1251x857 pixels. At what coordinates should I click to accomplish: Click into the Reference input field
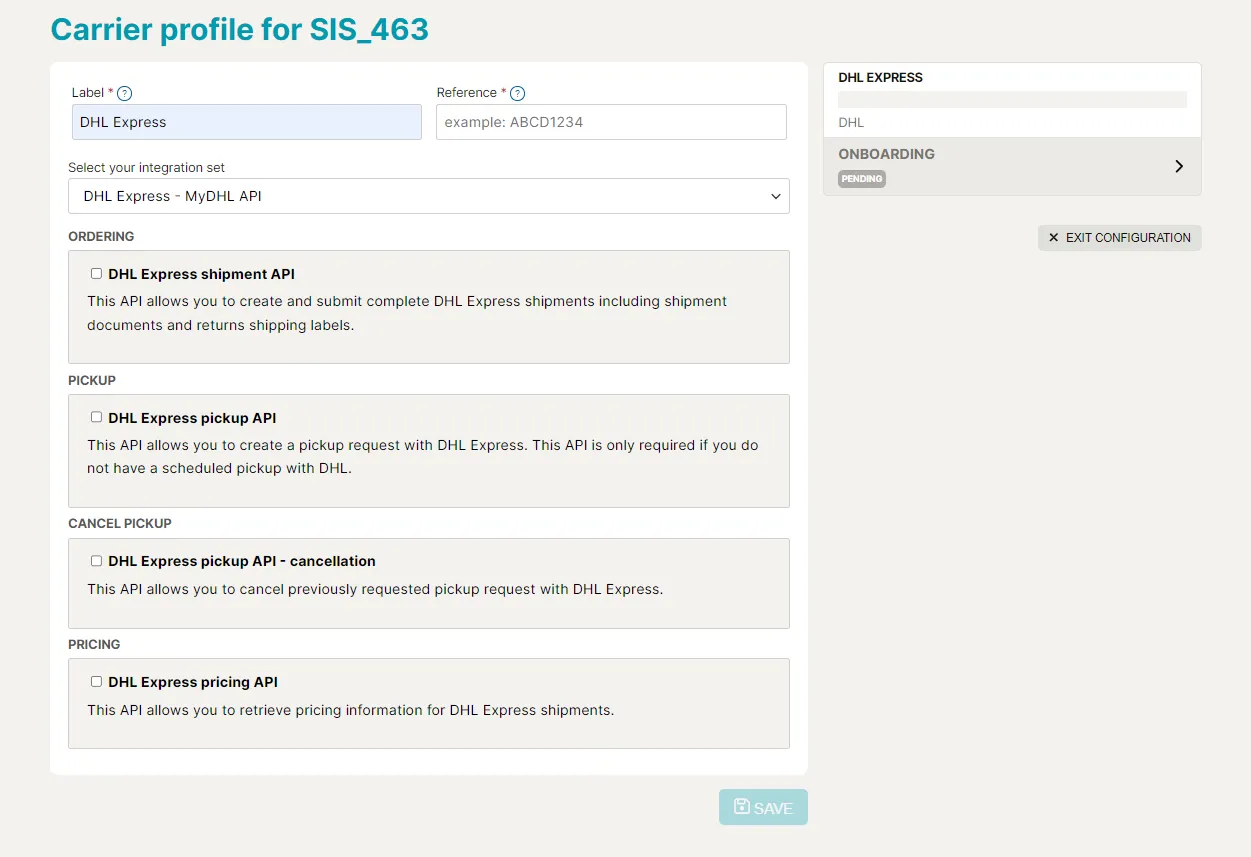coord(611,122)
